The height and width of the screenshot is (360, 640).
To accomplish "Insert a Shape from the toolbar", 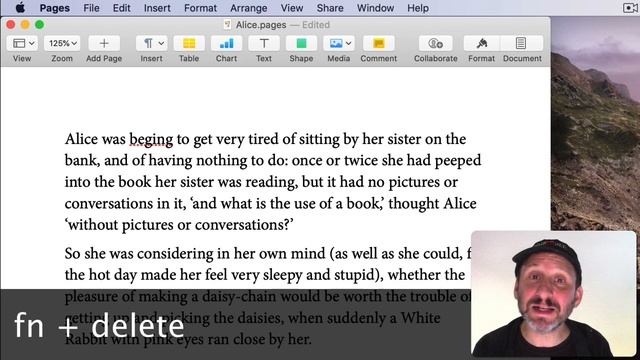I will [301, 43].
